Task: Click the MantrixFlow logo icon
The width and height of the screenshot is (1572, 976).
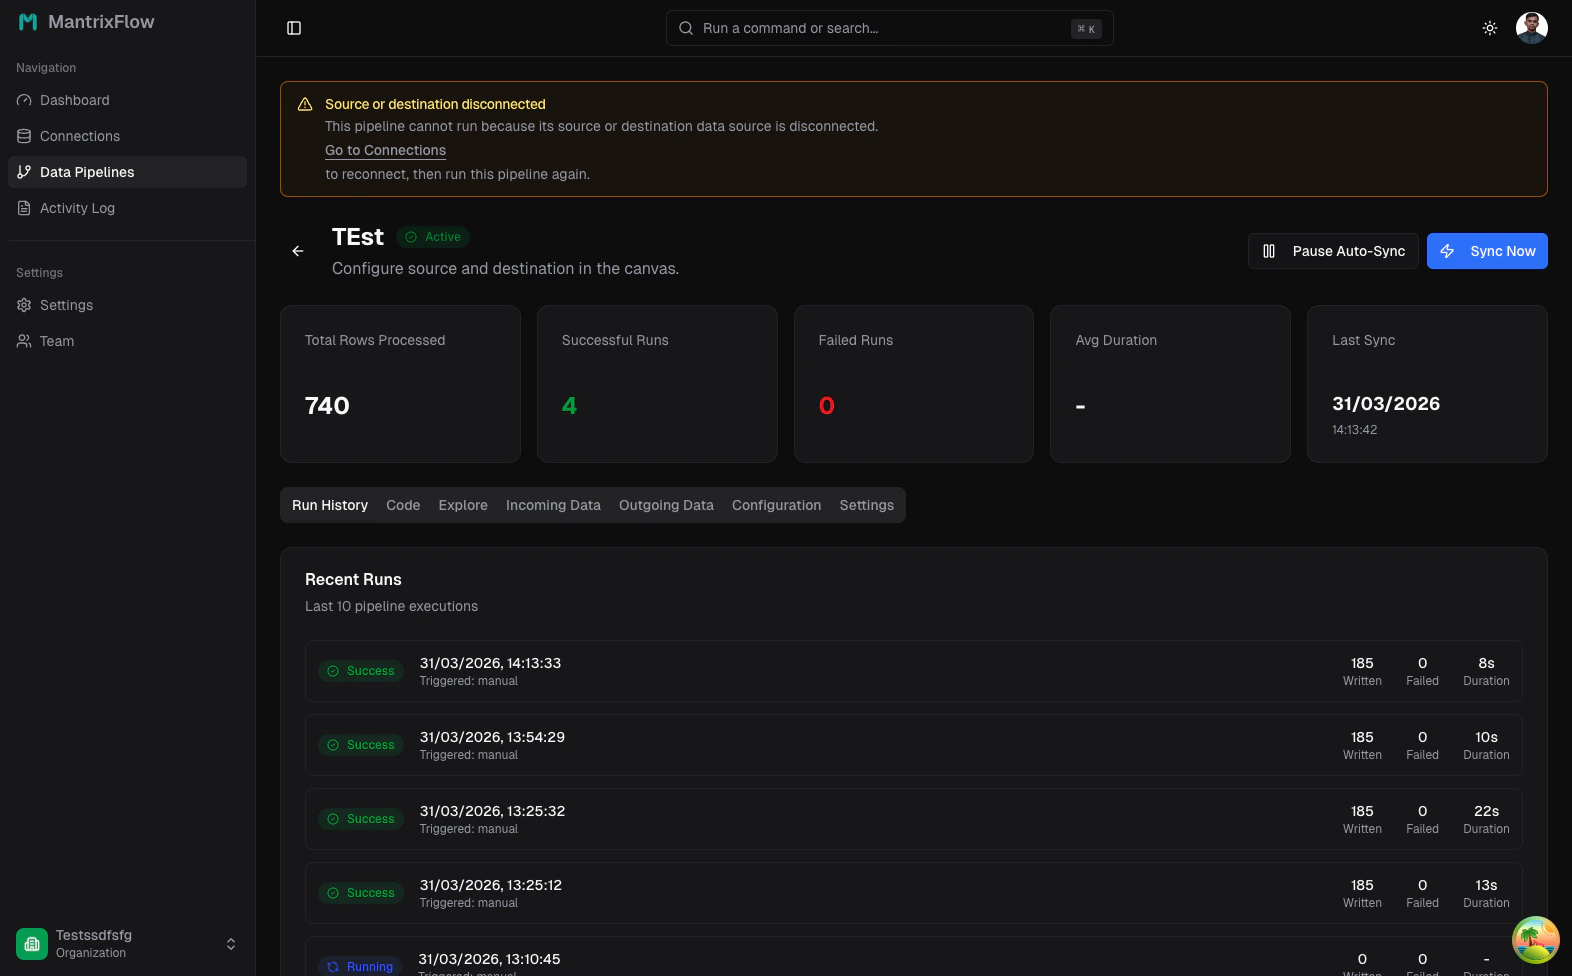Action: pos(28,22)
